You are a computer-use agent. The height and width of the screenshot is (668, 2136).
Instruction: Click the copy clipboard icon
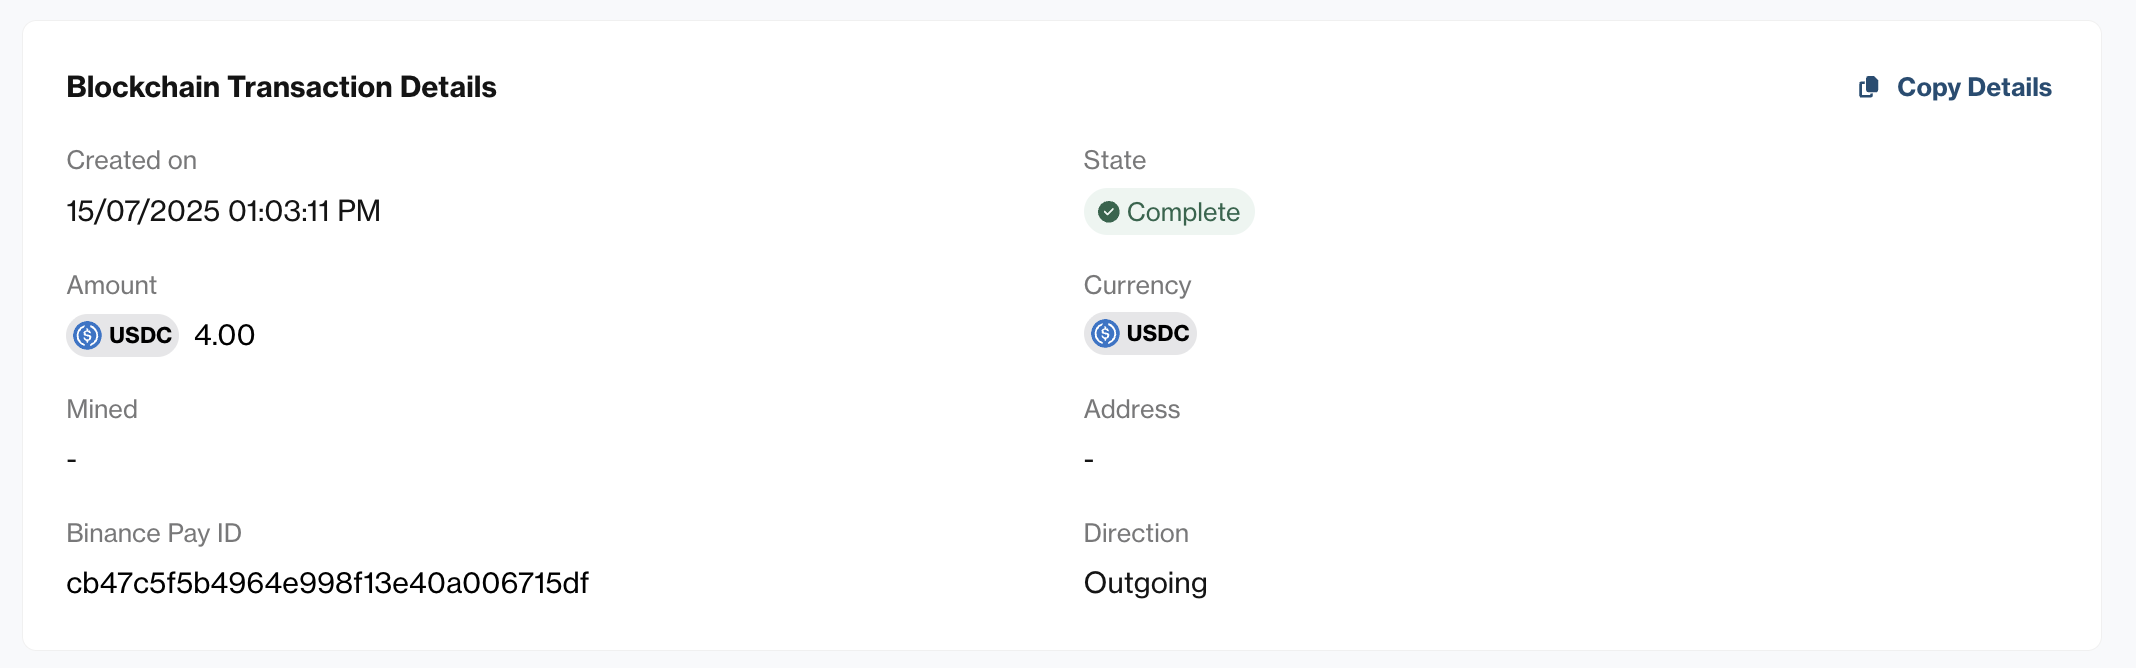1868,88
